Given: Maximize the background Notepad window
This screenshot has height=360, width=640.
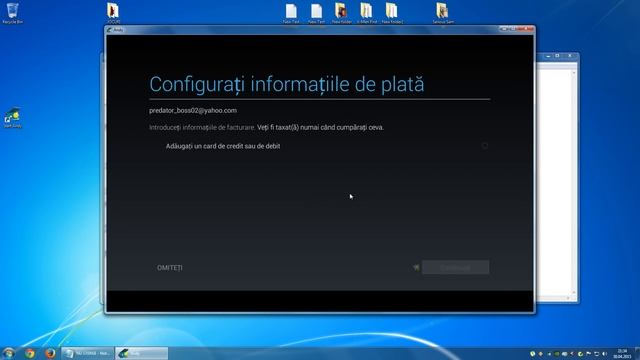Looking at the screenshot, I should pyautogui.click(x=558, y=56).
